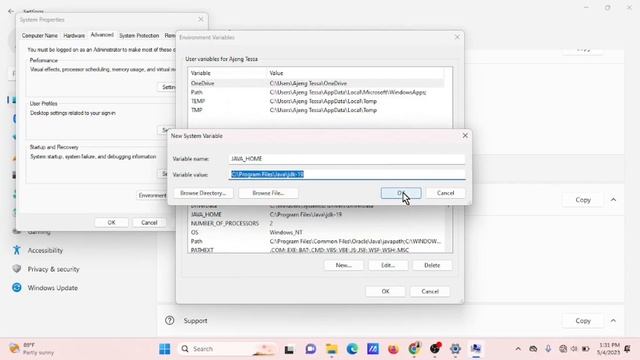Click the volume tray icon
Viewport: 640px width, 360px height.
pyautogui.click(x=574, y=349)
